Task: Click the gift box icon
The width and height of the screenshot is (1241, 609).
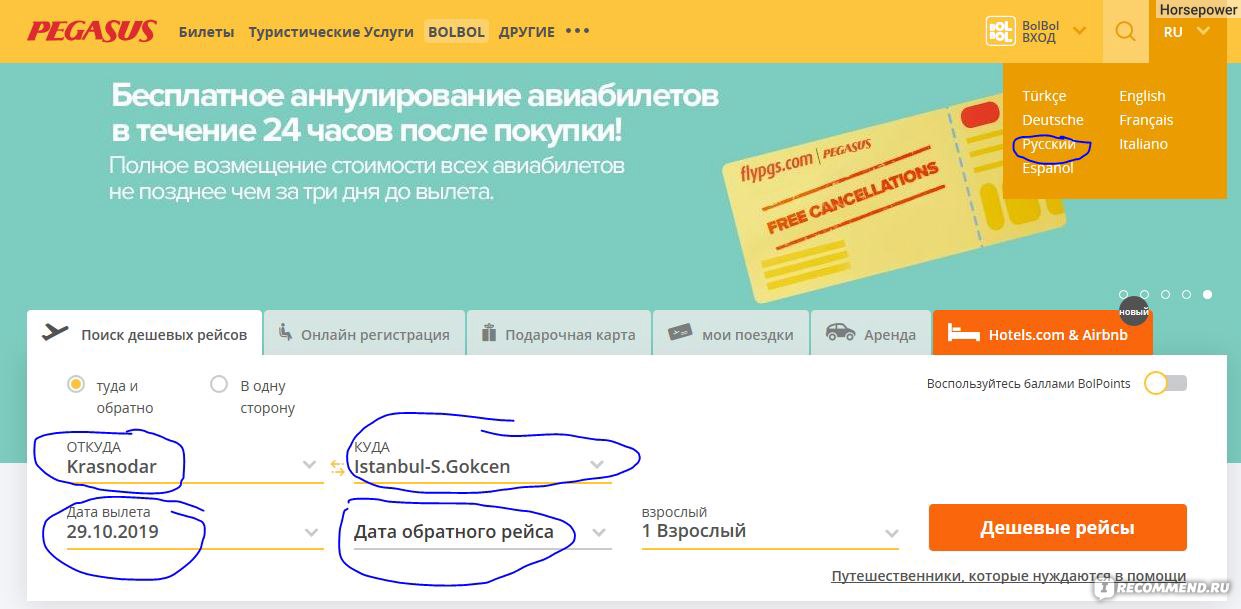Action: [489, 332]
